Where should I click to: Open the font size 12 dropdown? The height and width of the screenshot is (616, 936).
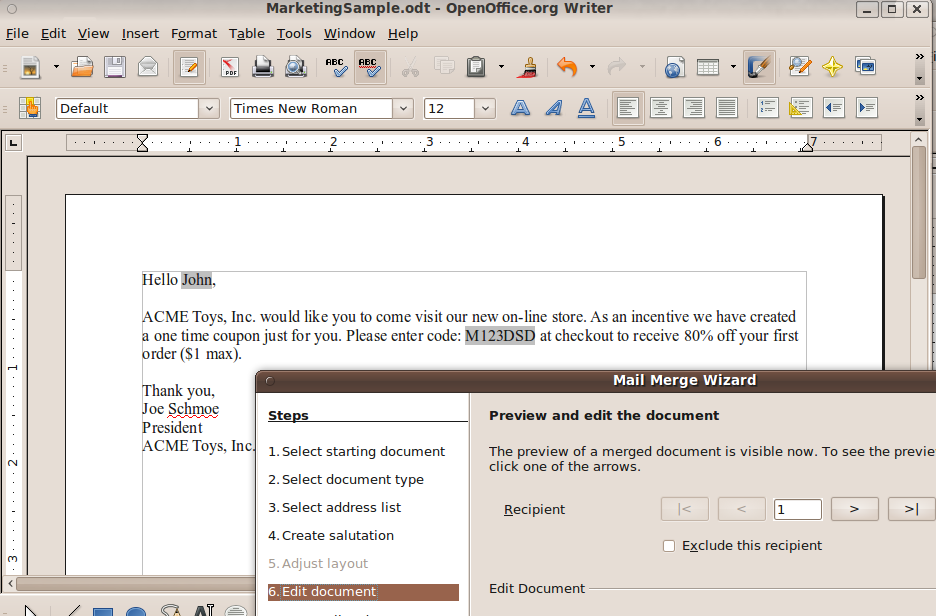(x=485, y=109)
